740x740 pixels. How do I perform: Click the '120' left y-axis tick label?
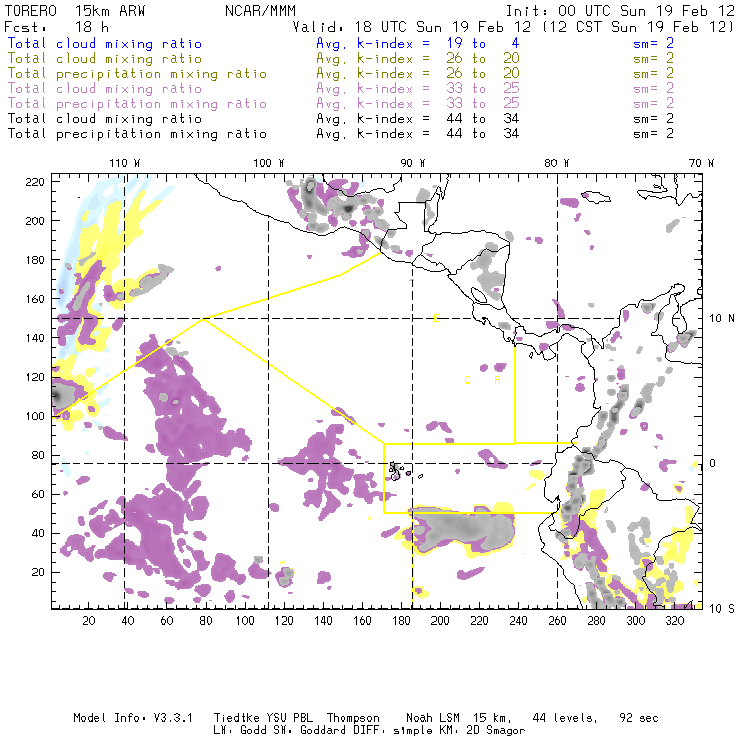pos(35,377)
